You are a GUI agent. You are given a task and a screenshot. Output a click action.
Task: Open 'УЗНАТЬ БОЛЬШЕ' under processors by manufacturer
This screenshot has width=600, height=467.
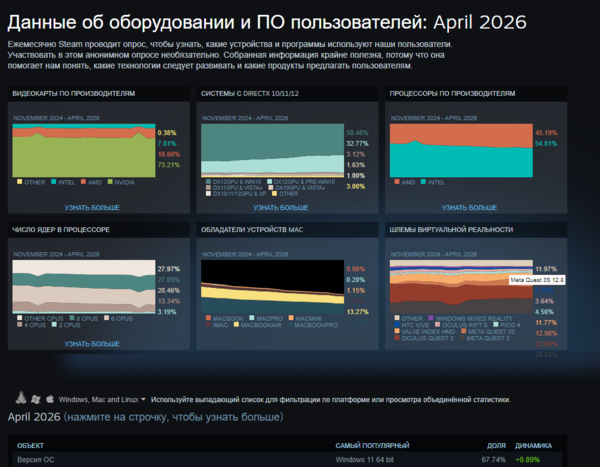[469, 207]
